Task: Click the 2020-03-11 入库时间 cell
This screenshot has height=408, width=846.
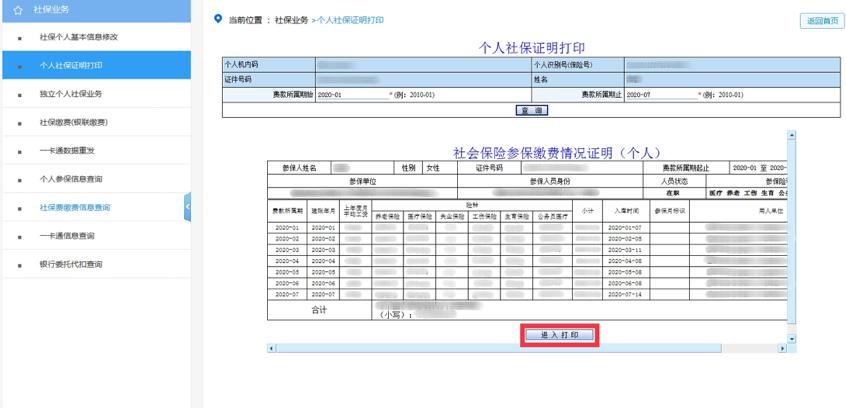Action: click(x=625, y=250)
